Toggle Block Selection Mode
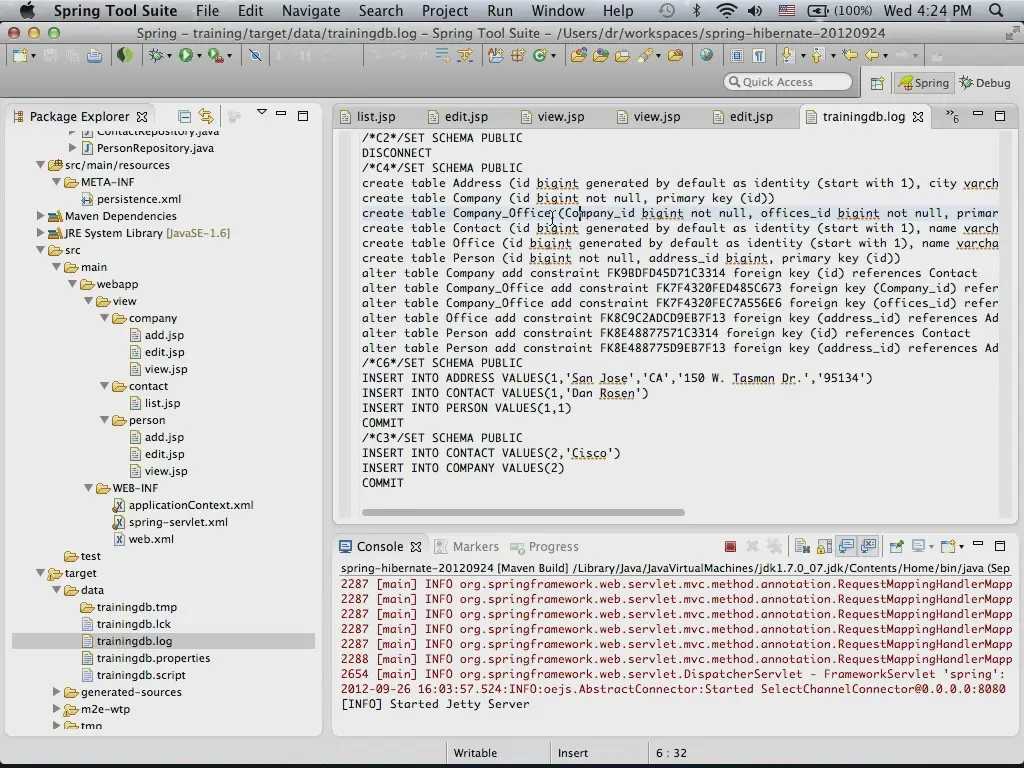The image size is (1024, 768). [x=737, y=56]
